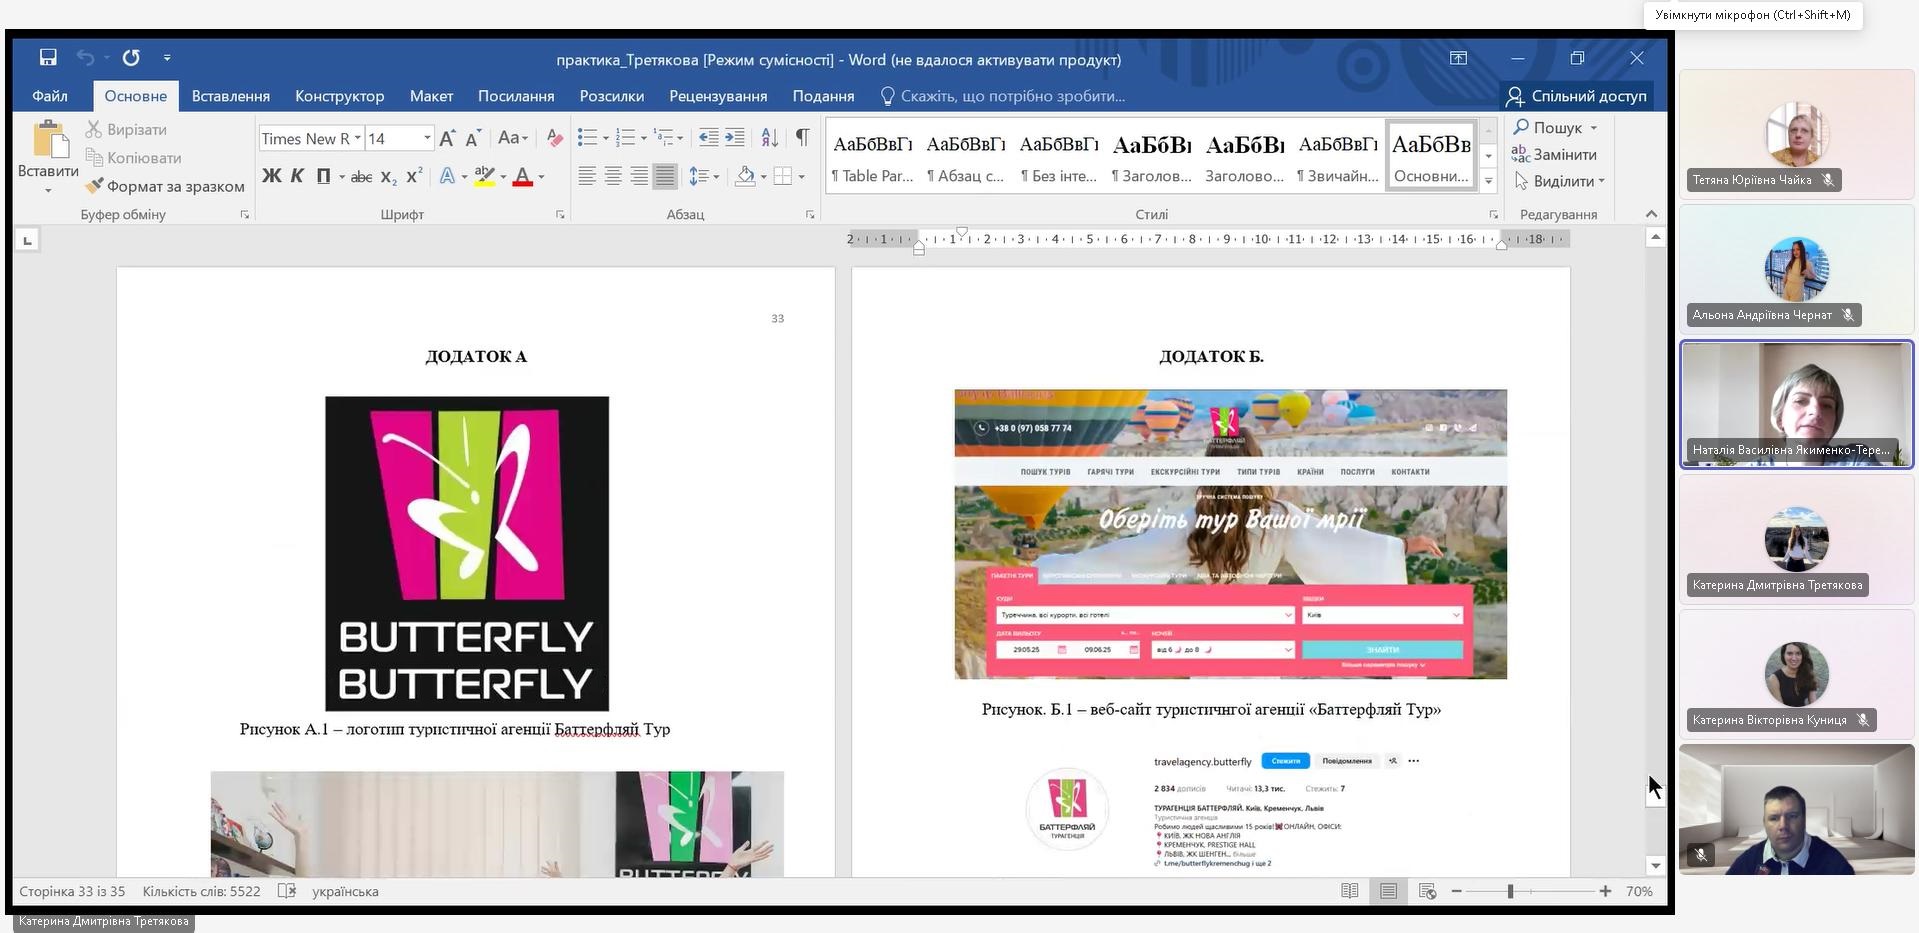Click the shading paint bucket icon
This screenshot has height=933, width=1919.
click(745, 177)
